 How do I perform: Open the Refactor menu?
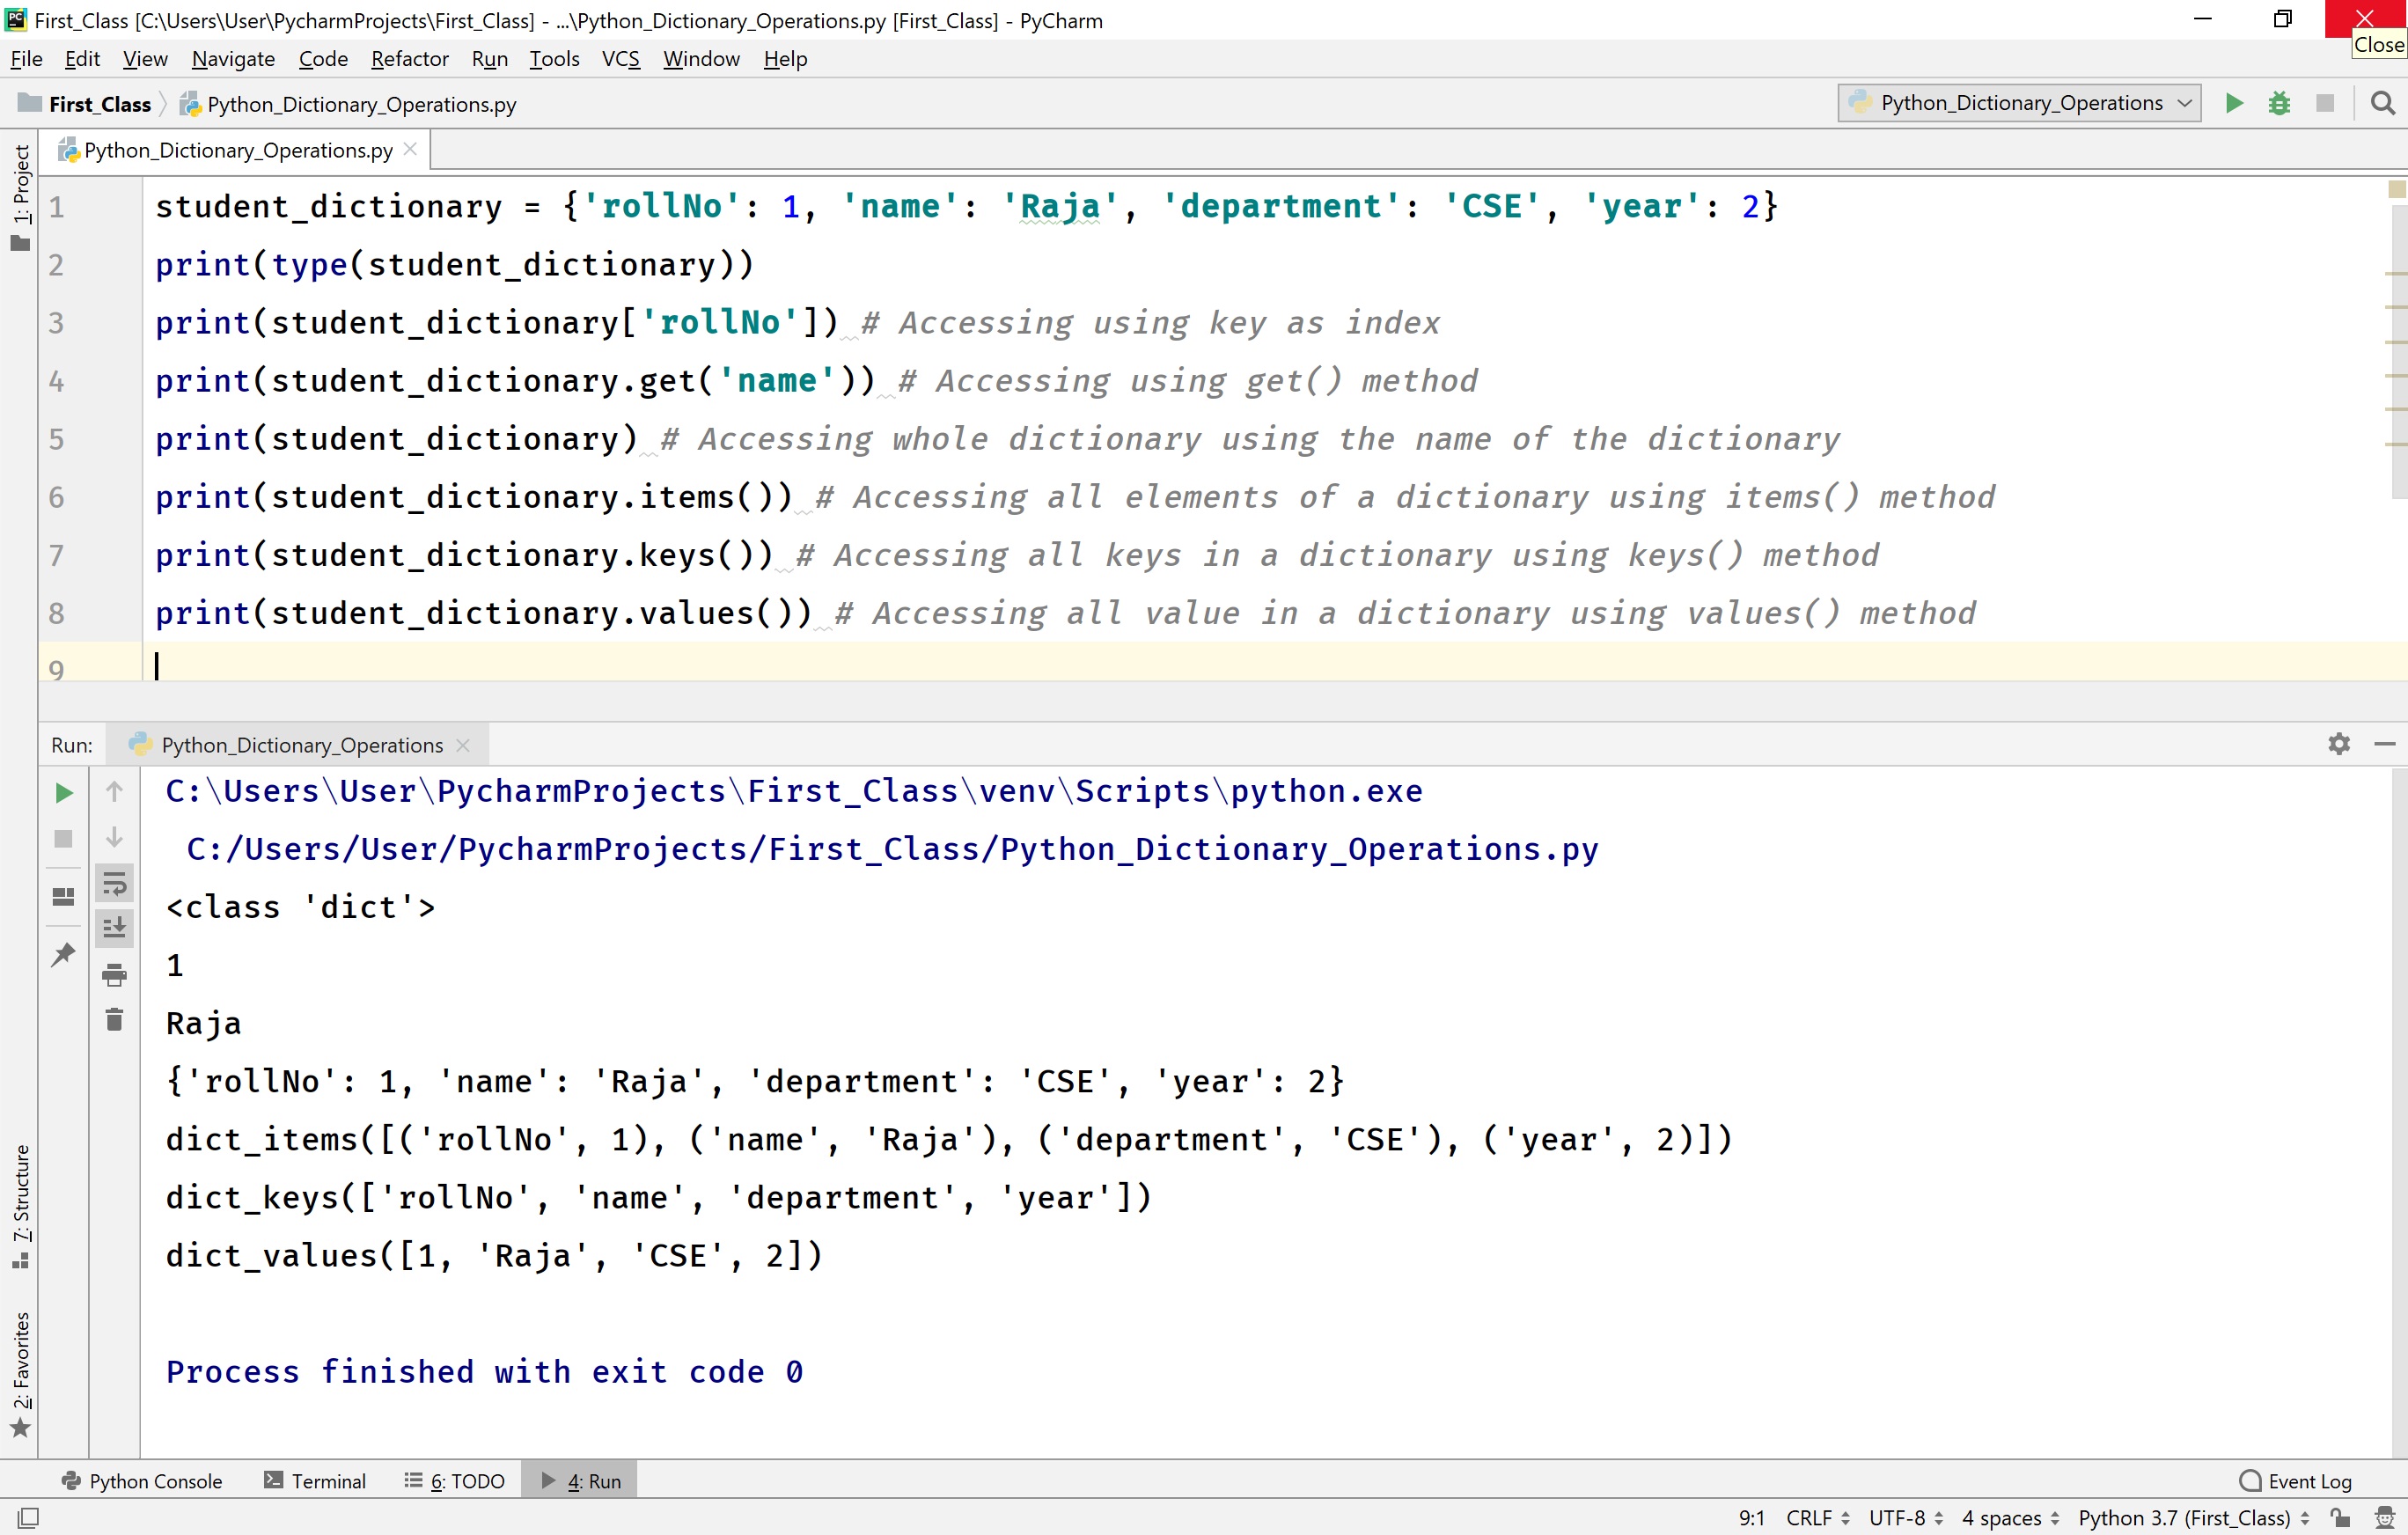(x=409, y=59)
